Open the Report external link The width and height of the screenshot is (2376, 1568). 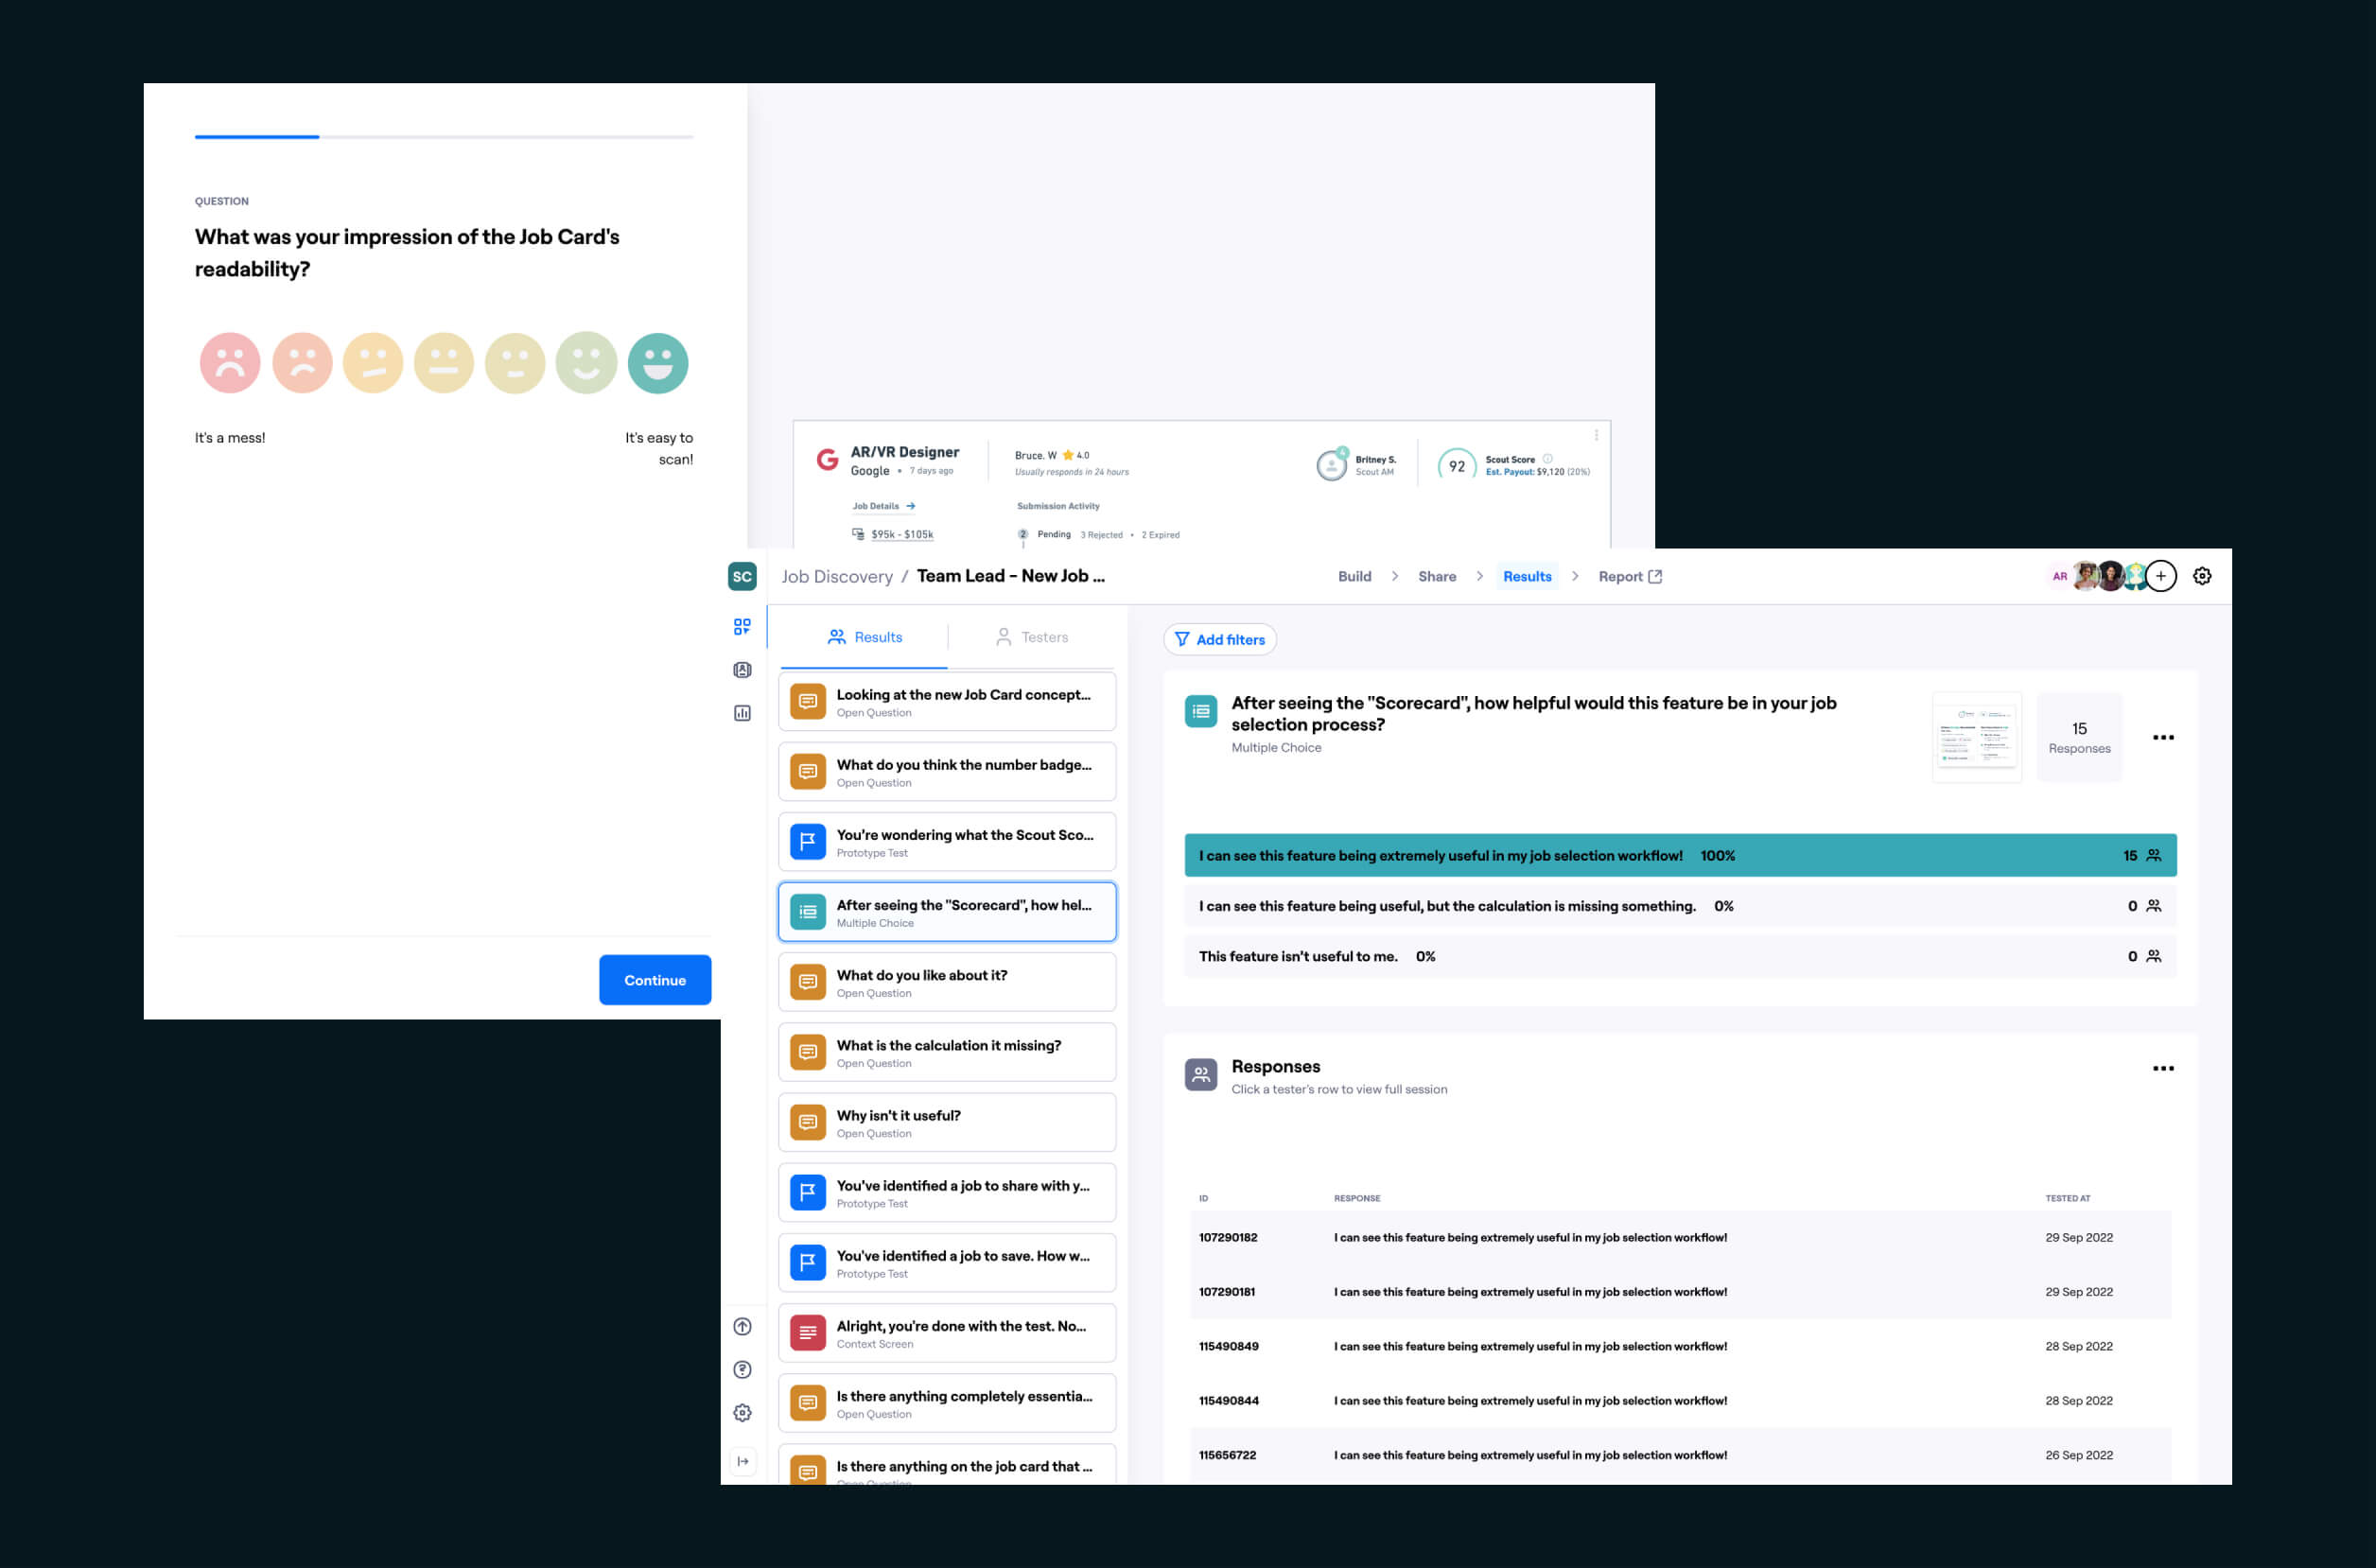[x=1629, y=576]
